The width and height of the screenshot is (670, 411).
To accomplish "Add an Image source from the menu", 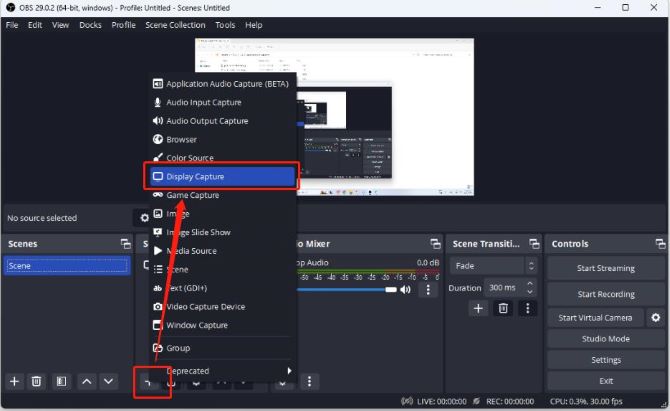I will point(221,214).
